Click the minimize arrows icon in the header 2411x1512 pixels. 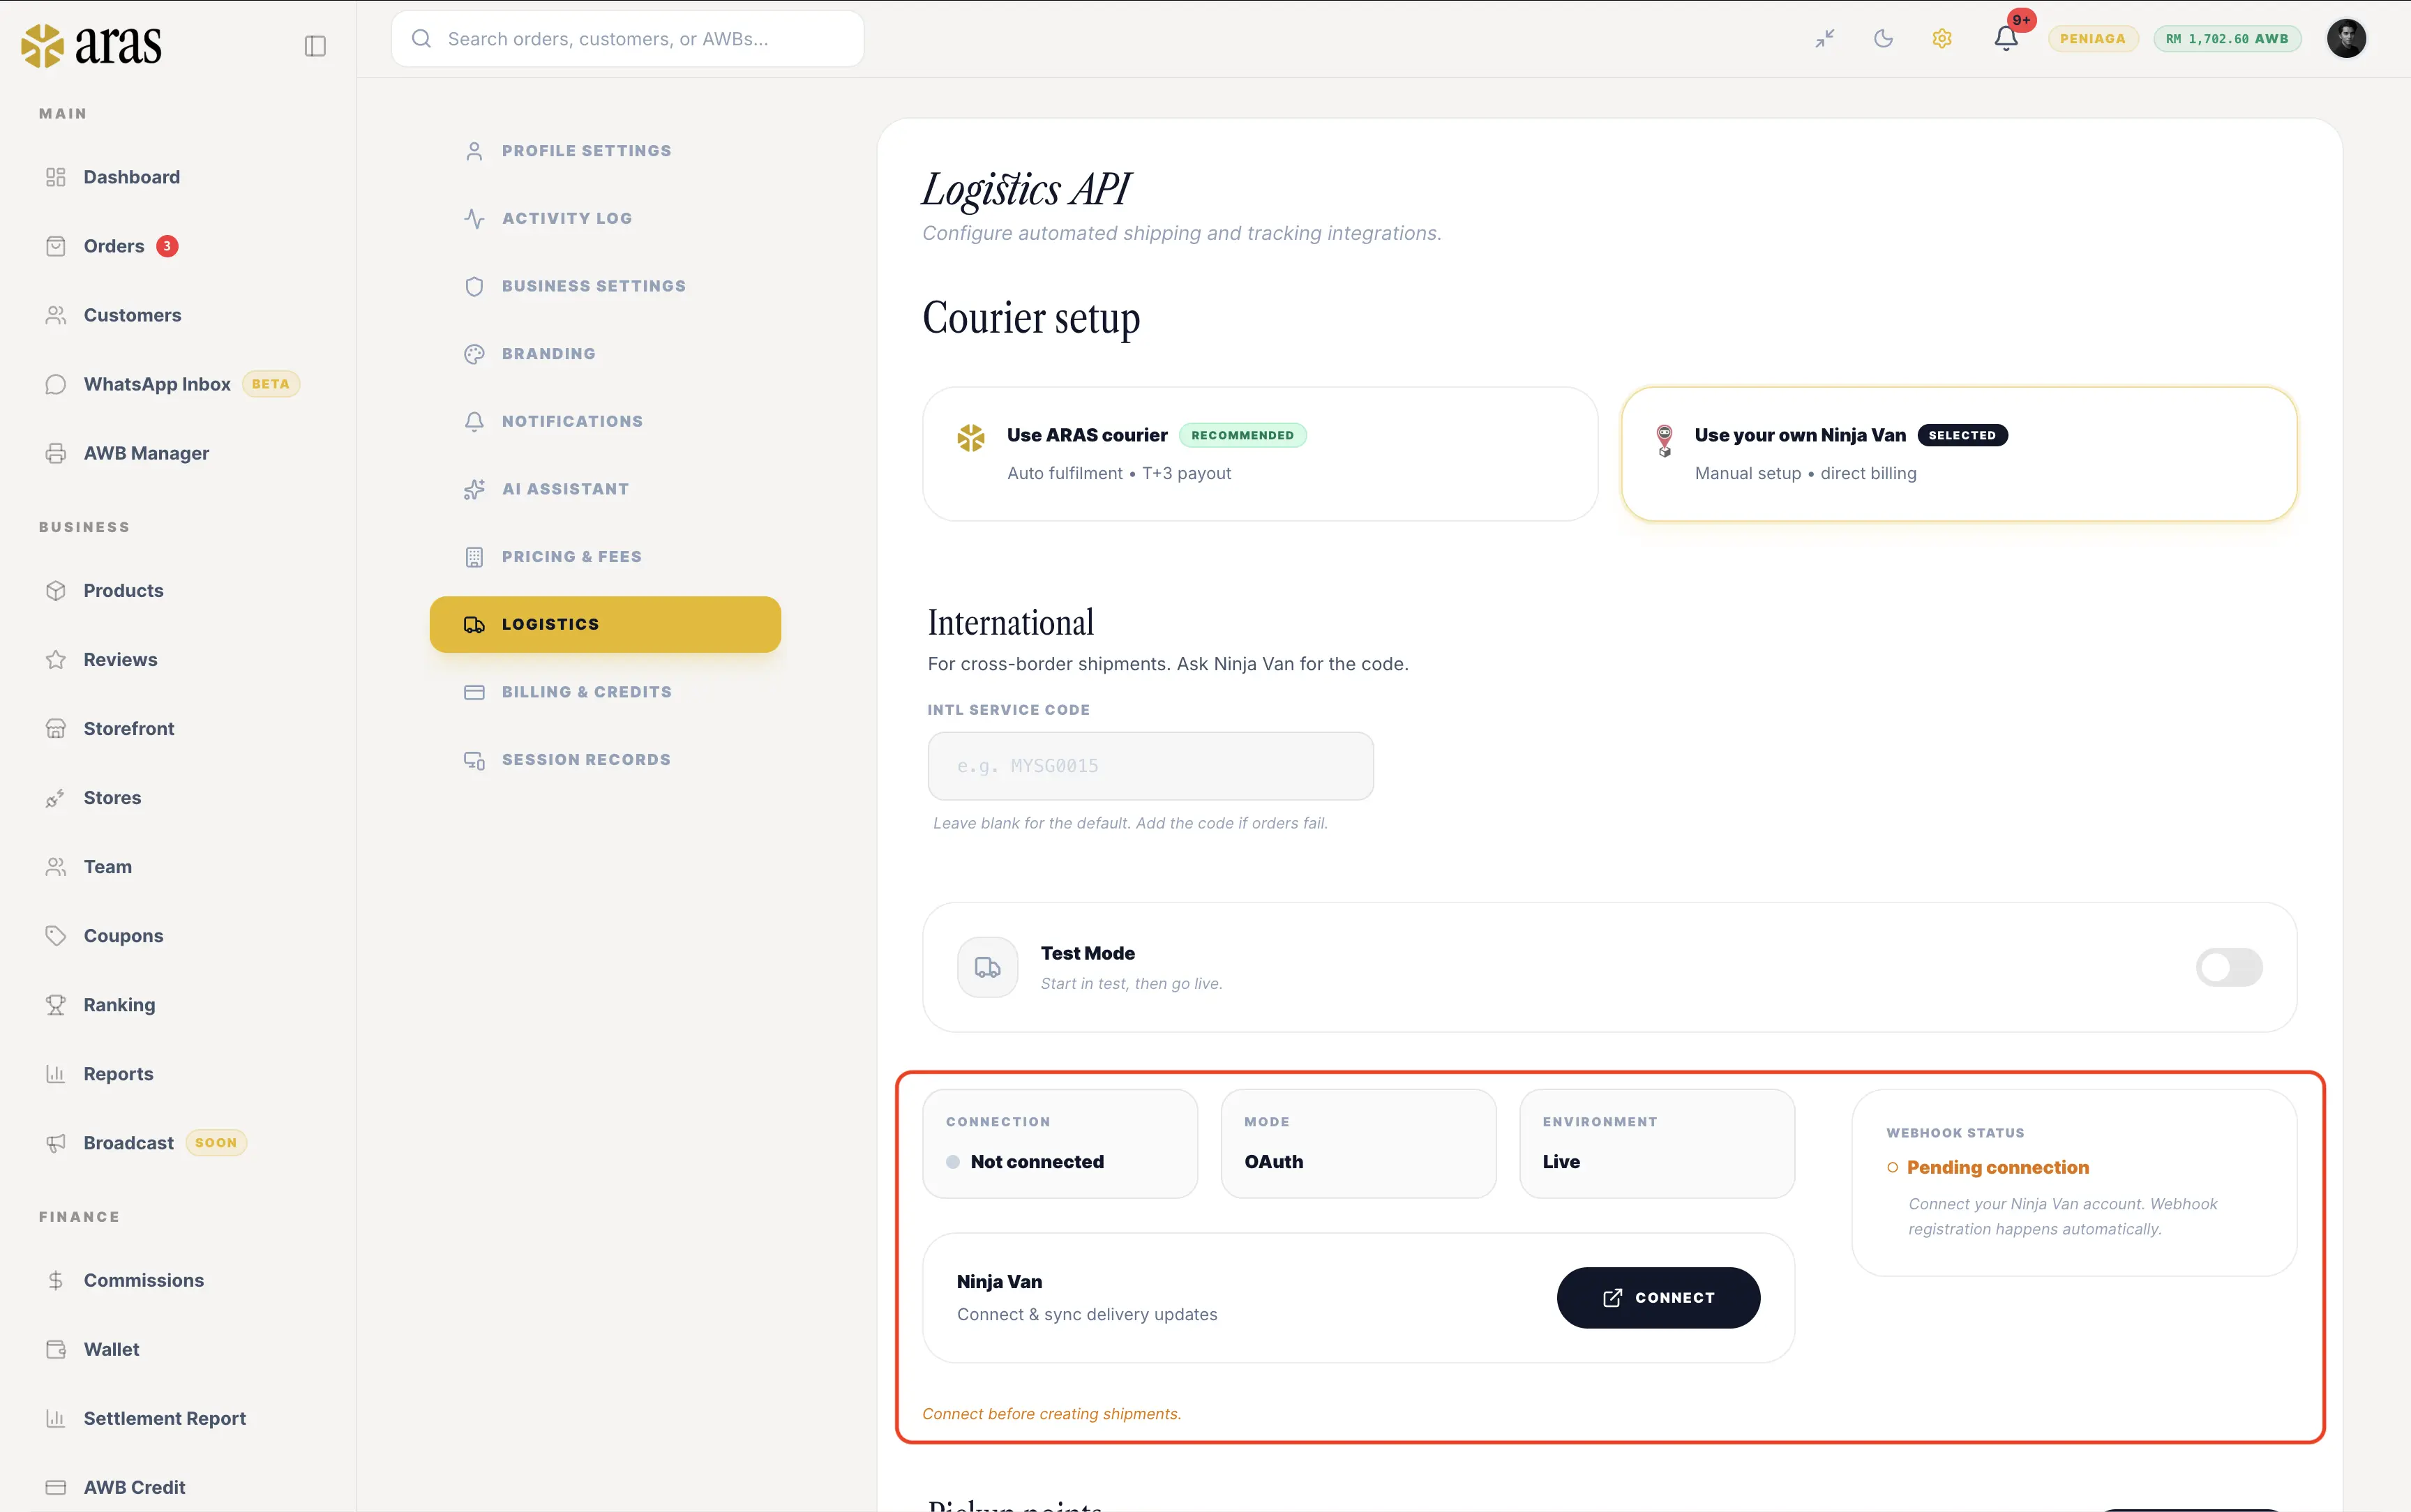pyautogui.click(x=1825, y=39)
